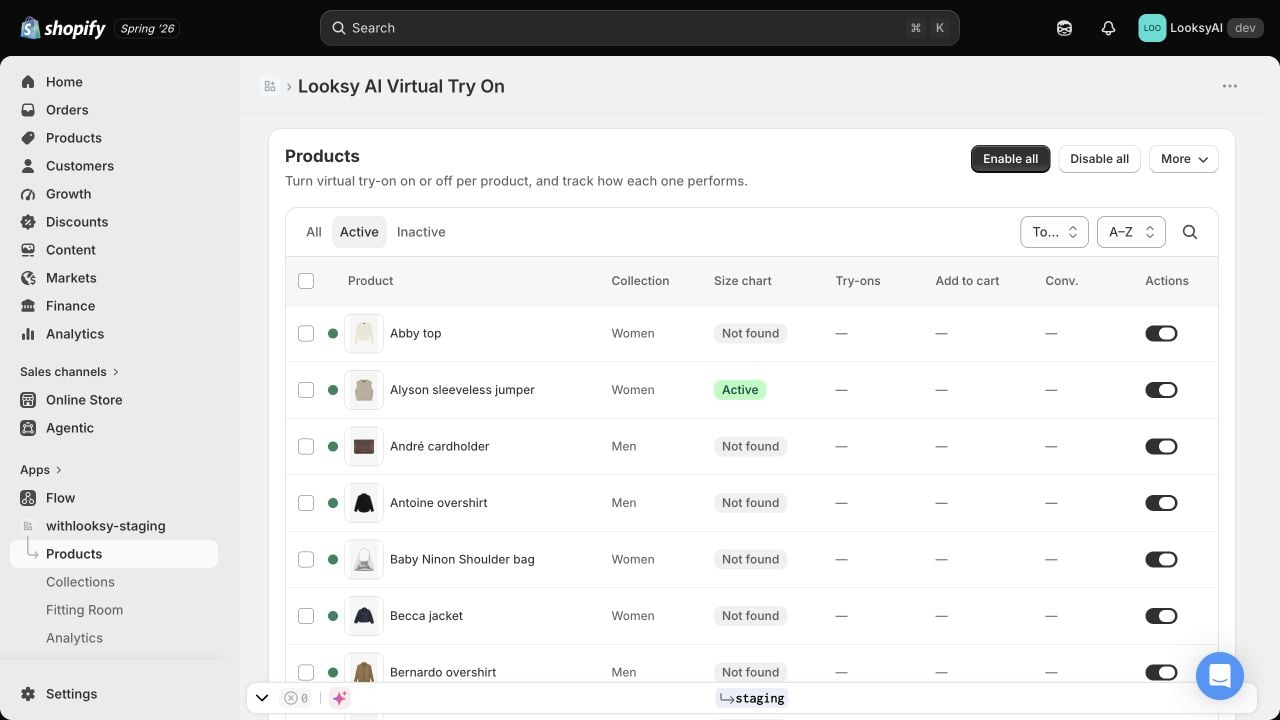Tick the select-all checkbox in table header

[306, 281]
